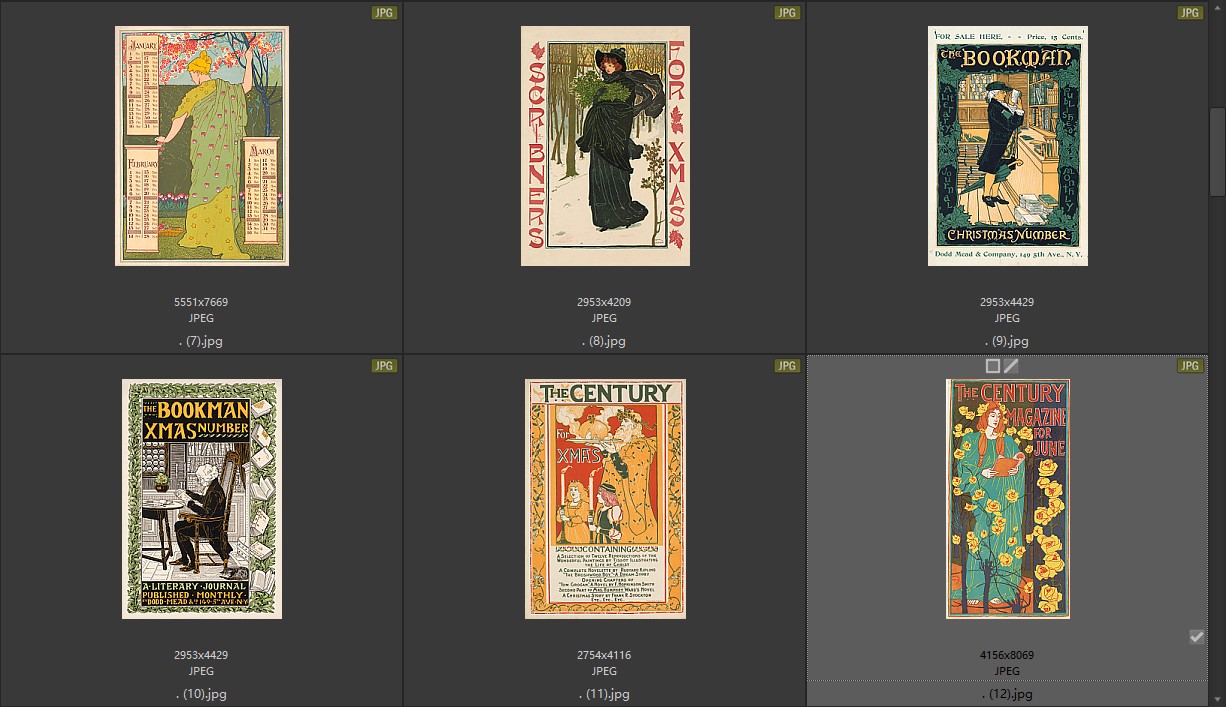Screen dimensions: 1226x707
Task: Open the Bookman Christmas Number thumbnail
Action: coord(1007,146)
